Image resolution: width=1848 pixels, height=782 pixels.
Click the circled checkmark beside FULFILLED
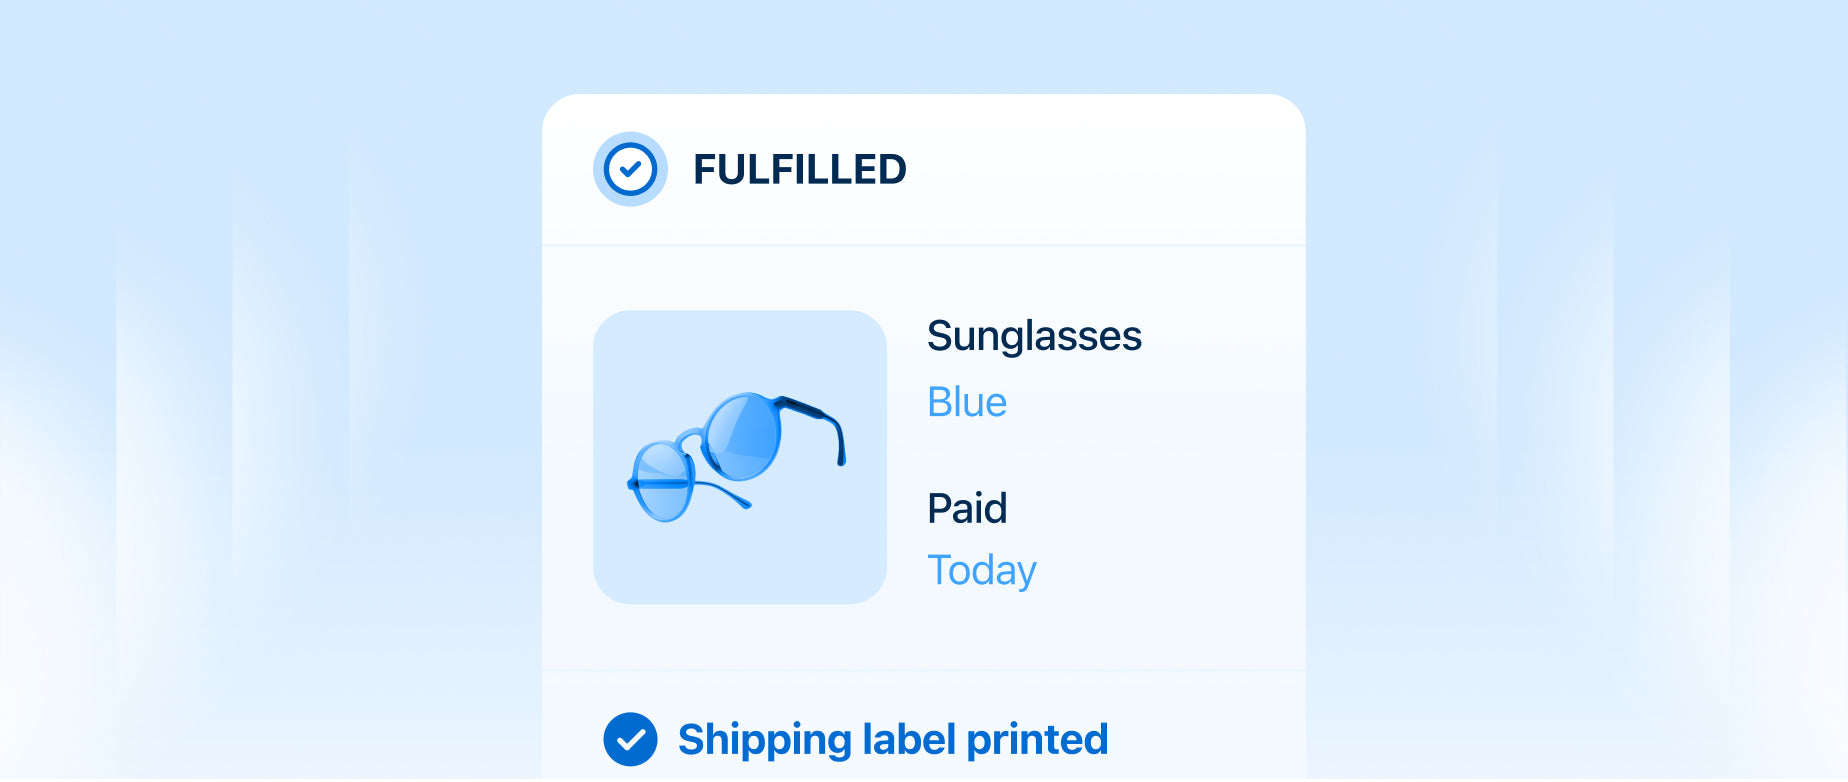pos(630,169)
